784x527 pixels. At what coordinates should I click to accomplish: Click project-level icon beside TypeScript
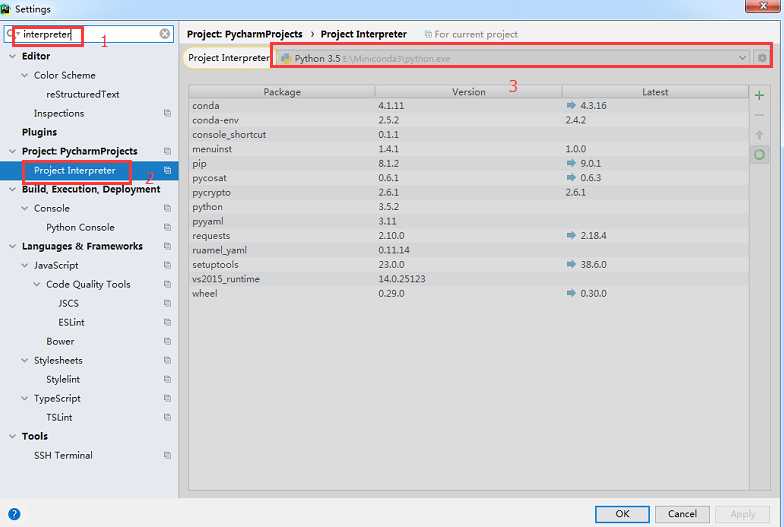(x=167, y=398)
